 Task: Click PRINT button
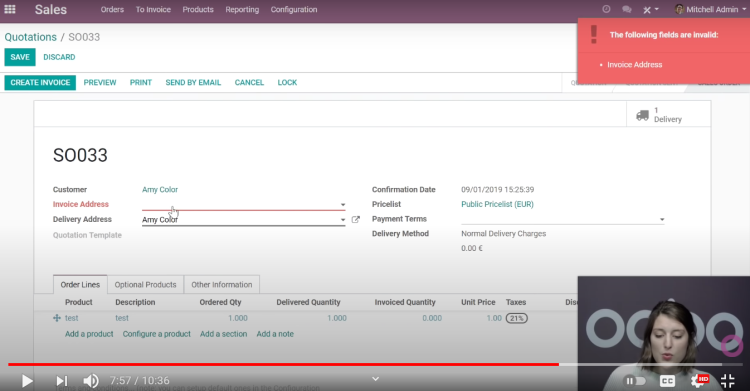[141, 82]
